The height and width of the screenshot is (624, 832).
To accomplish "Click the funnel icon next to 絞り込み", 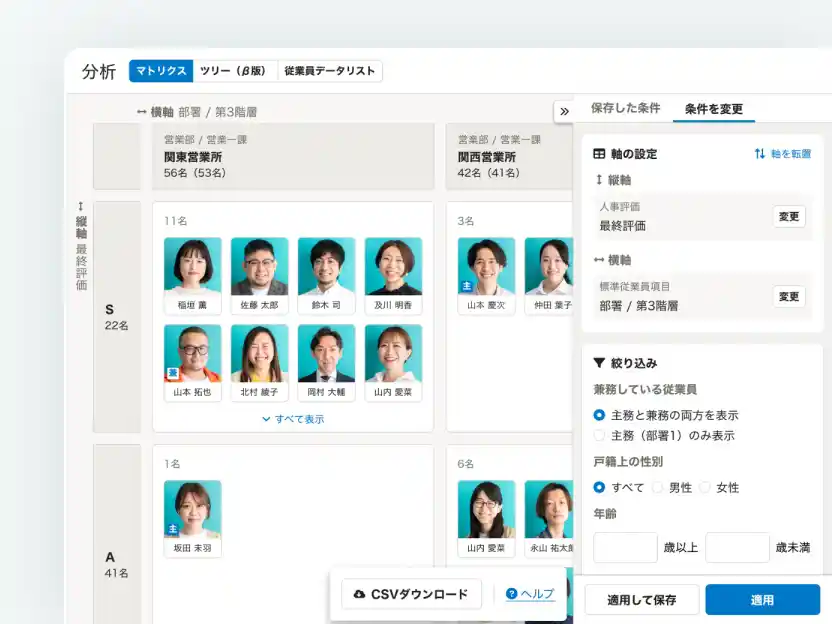I will click(598, 362).
